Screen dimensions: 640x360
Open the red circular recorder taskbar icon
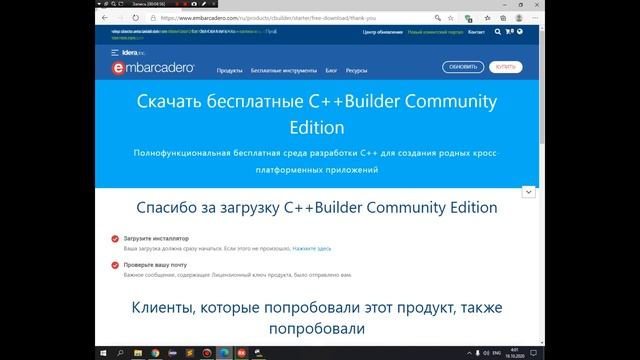(x=207, y=353)
